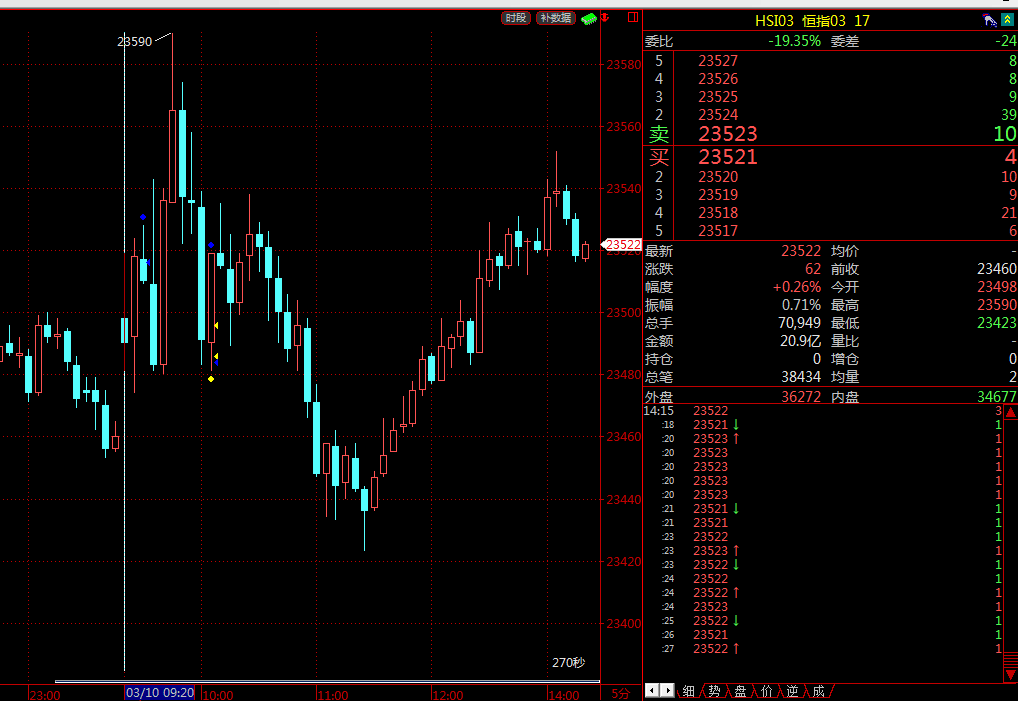Click the 今开 value 23498
This screenshot has height=701, width=1018.
tap(997, 287)
